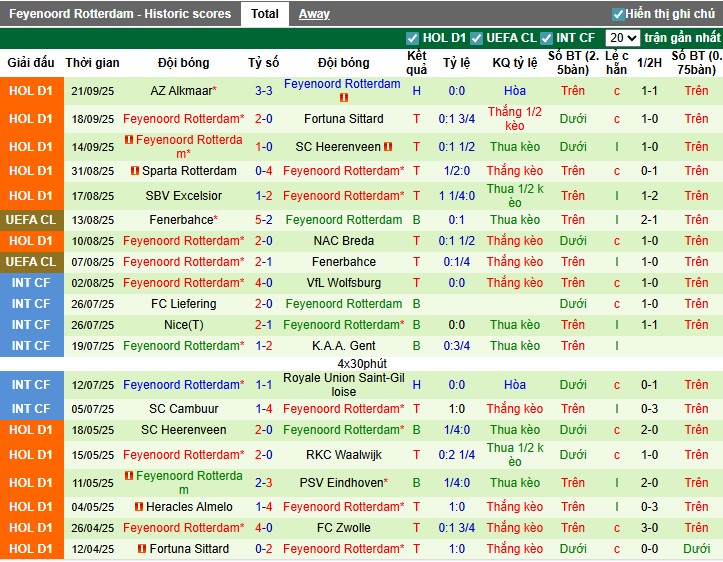Click red card icon beside Fortuna Sittard, 12/04/25
Screen dimensions: 723x562
[142, 549]
